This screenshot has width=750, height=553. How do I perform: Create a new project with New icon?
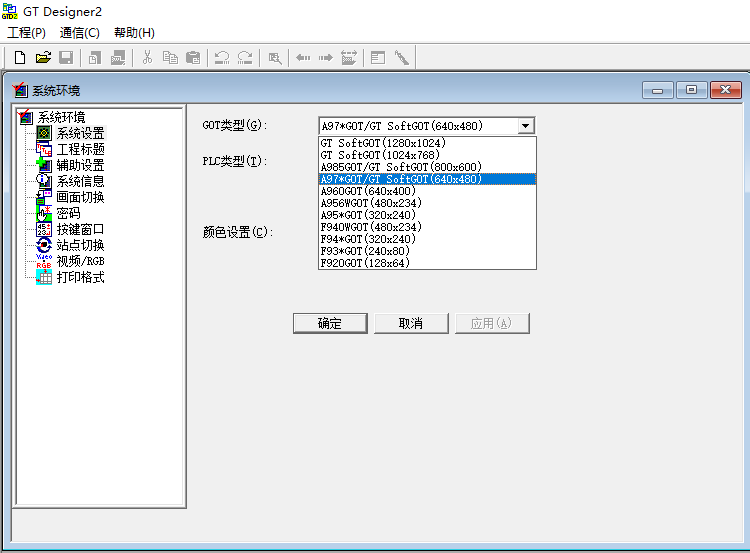(x=20, y=58)
